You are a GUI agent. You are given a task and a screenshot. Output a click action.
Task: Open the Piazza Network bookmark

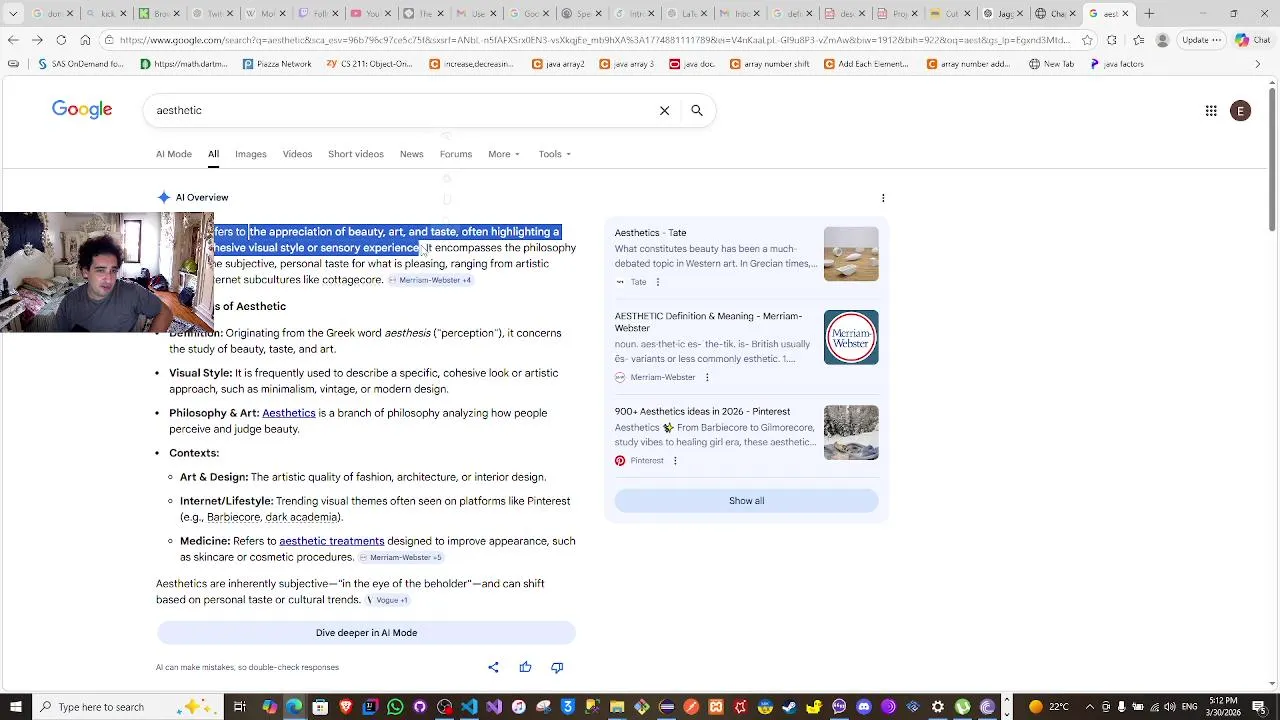click(277, 64)
